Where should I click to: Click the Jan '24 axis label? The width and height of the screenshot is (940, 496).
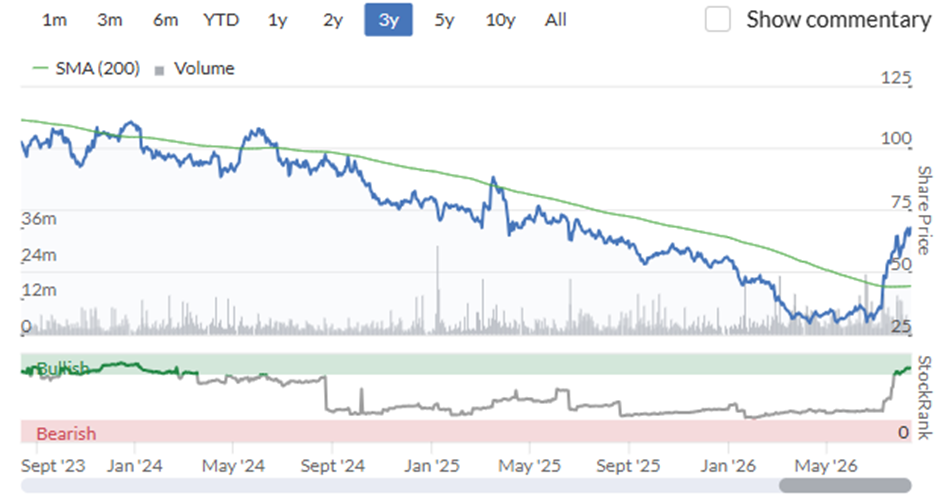[x=134, y=466]
